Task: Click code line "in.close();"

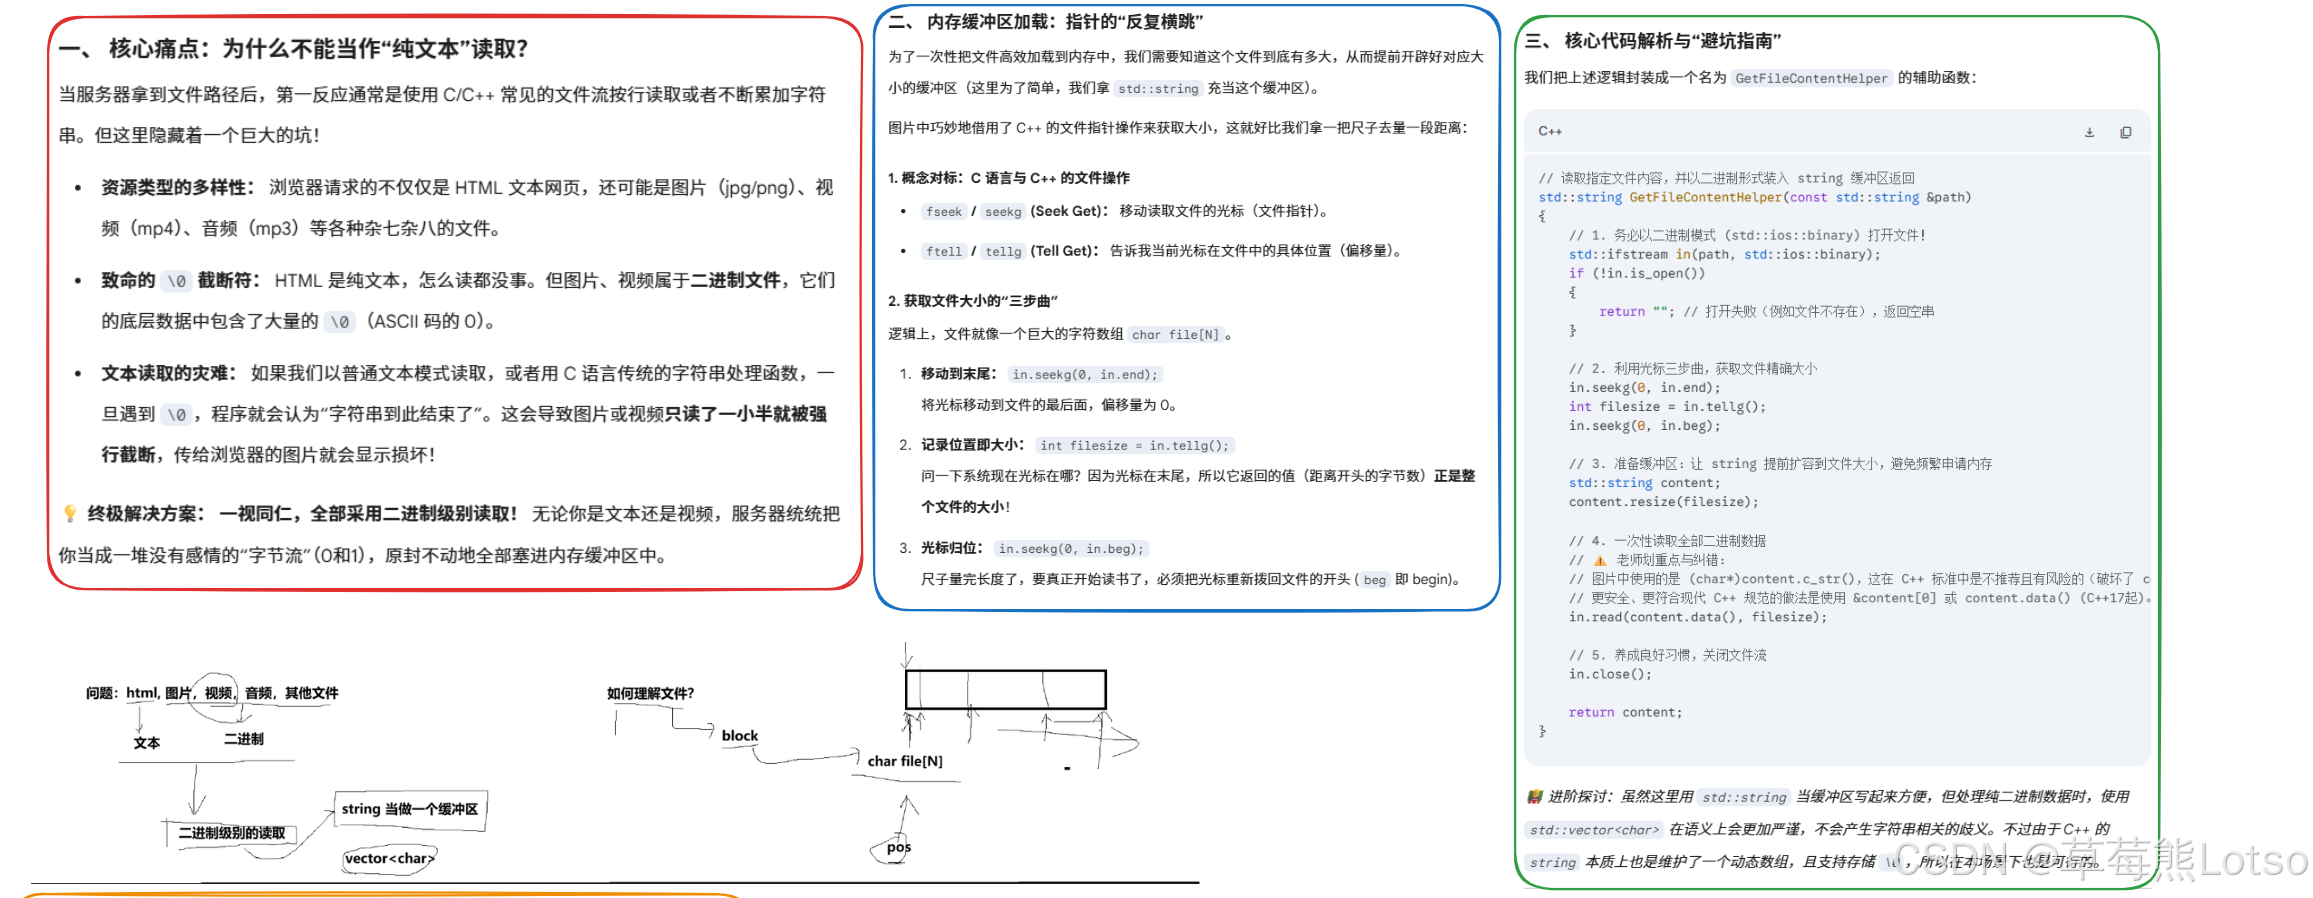Action: point(1610,674)
